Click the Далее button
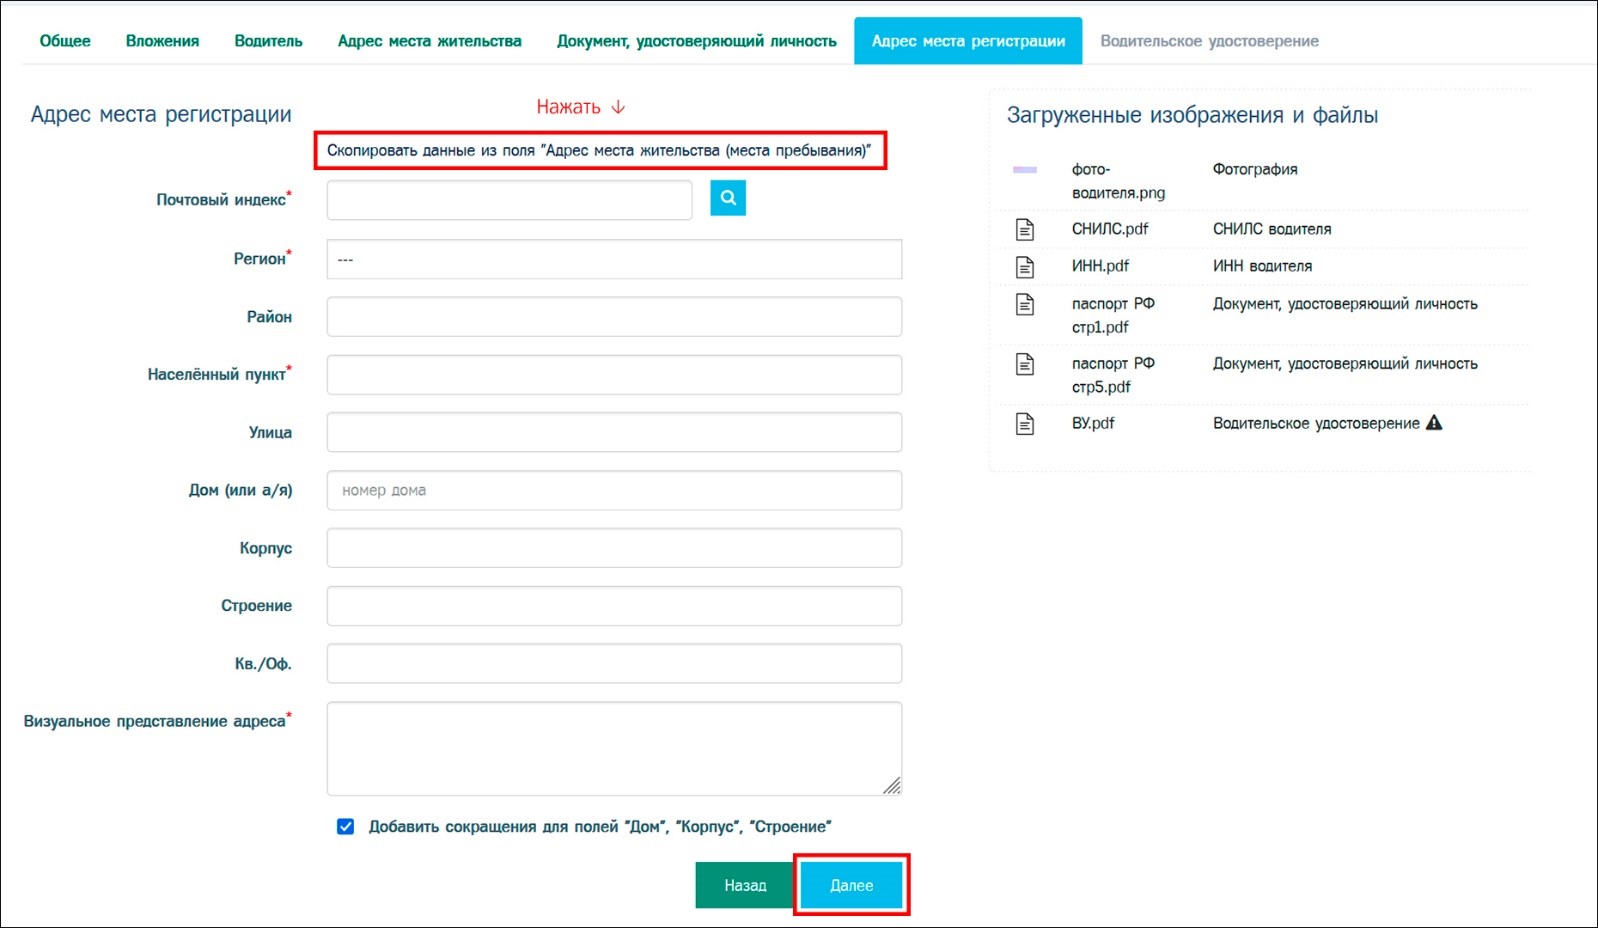Viewport: 1598px width, 928px height. pyautogui.click(x=852, y=885)
